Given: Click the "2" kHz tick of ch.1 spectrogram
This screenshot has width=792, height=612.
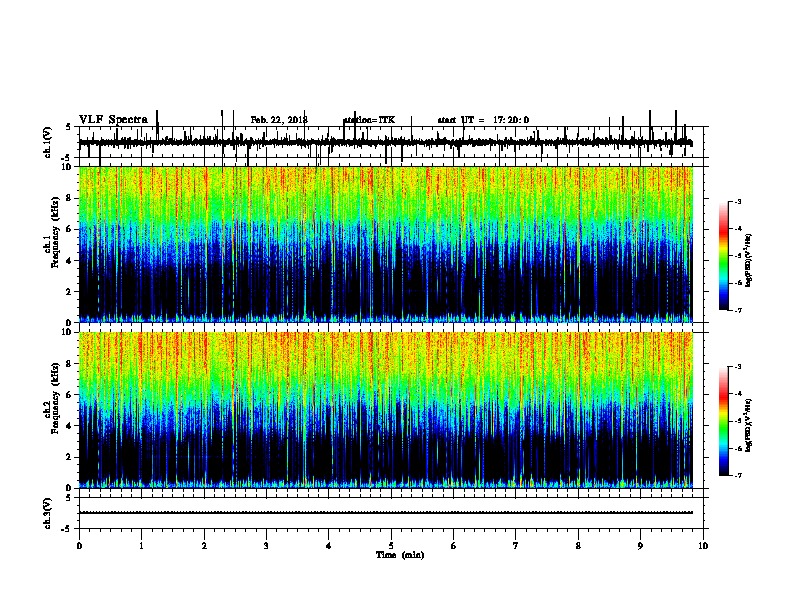Looking at the screenshot, I should (70, 292).
